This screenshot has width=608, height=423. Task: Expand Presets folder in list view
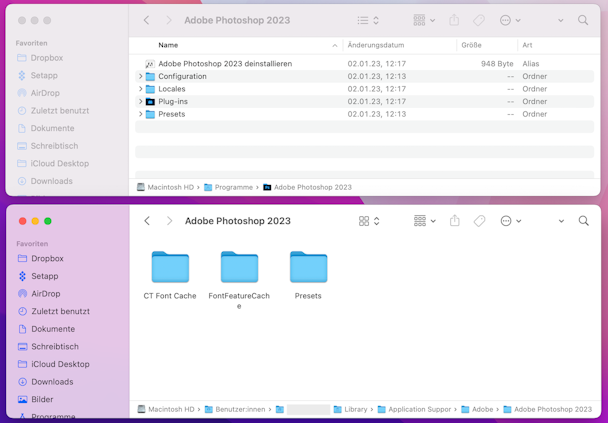(140, 114)
